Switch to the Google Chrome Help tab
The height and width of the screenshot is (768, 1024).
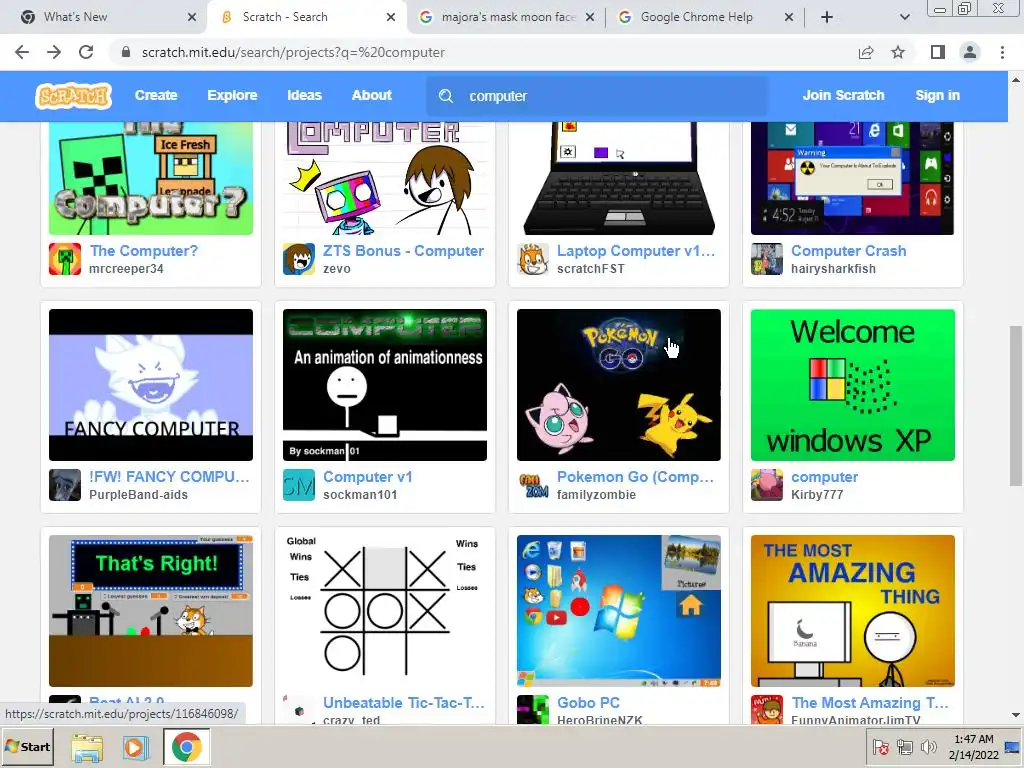tap(705, 17)
